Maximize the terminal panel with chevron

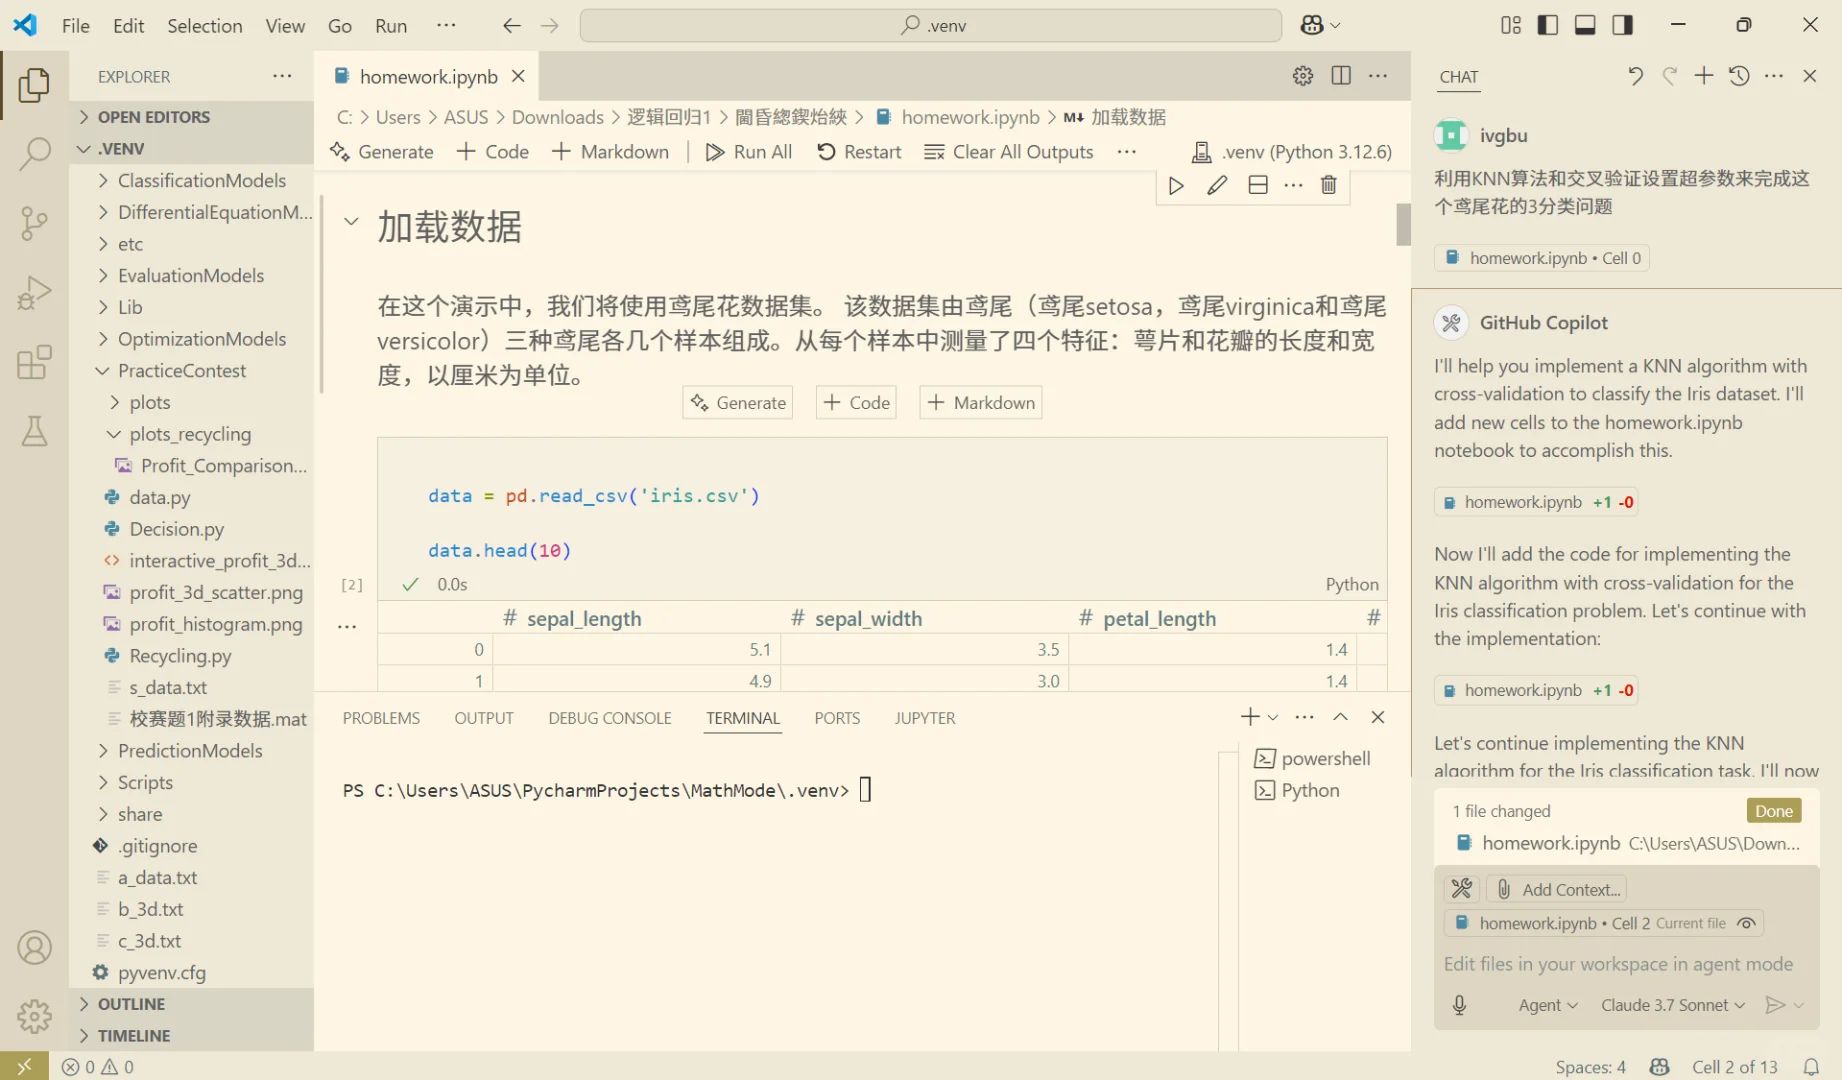(x=1340, y=717)
